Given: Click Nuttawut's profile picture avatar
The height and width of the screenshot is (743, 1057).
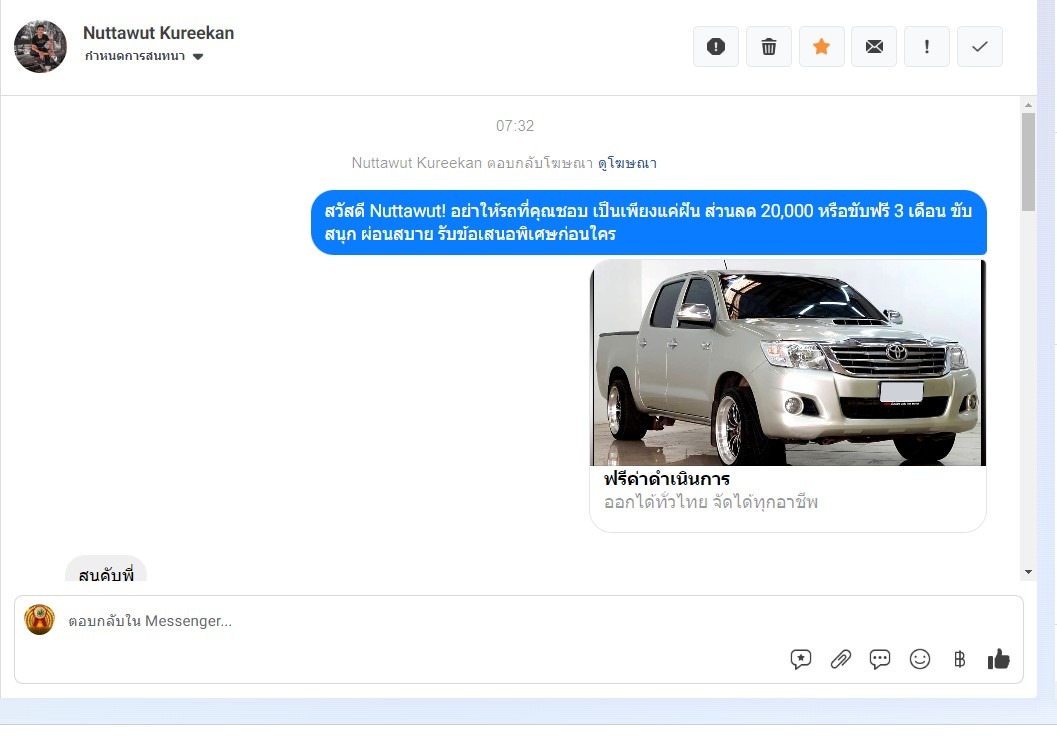Looking at the screenshot, I should (x=40, y=46).
